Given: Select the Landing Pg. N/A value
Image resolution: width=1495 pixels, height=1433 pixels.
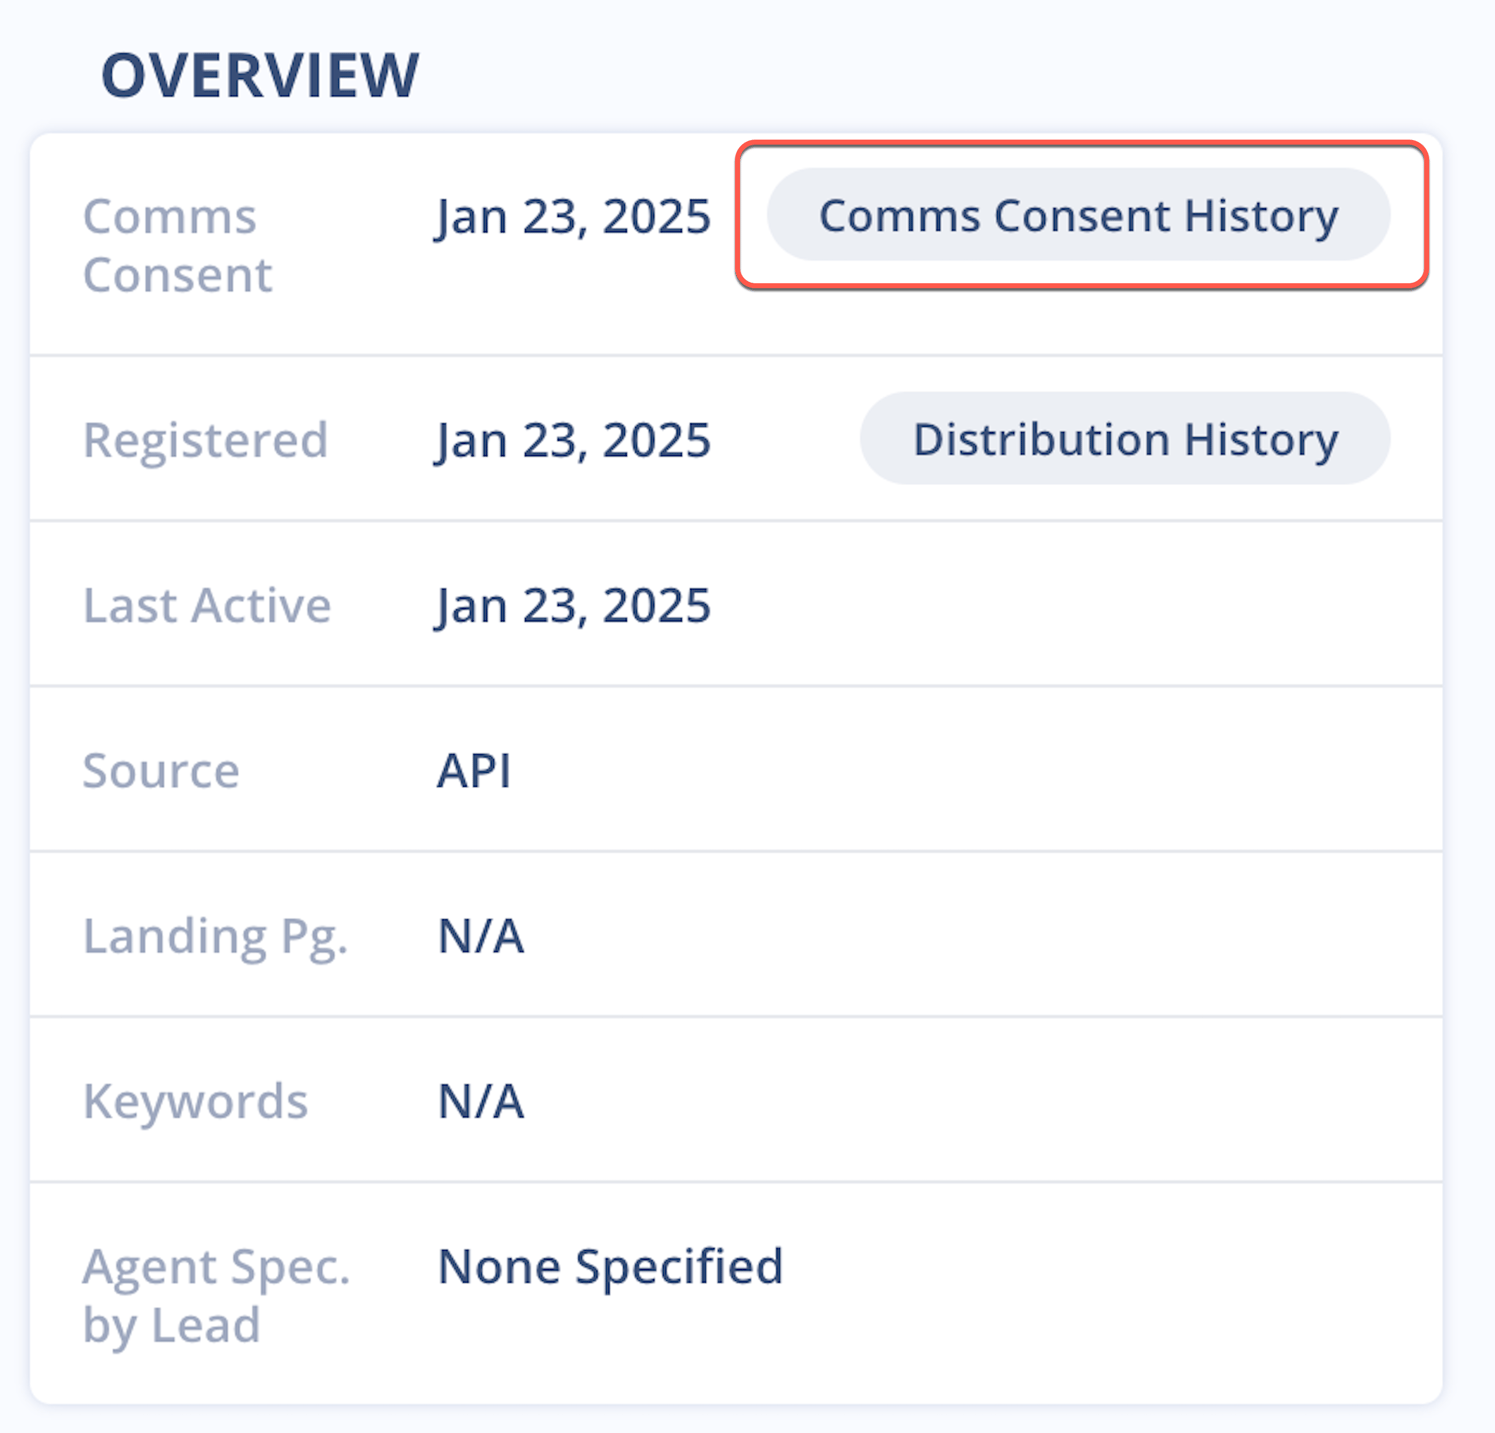Looking at the screenshot, I should [480, 936].
